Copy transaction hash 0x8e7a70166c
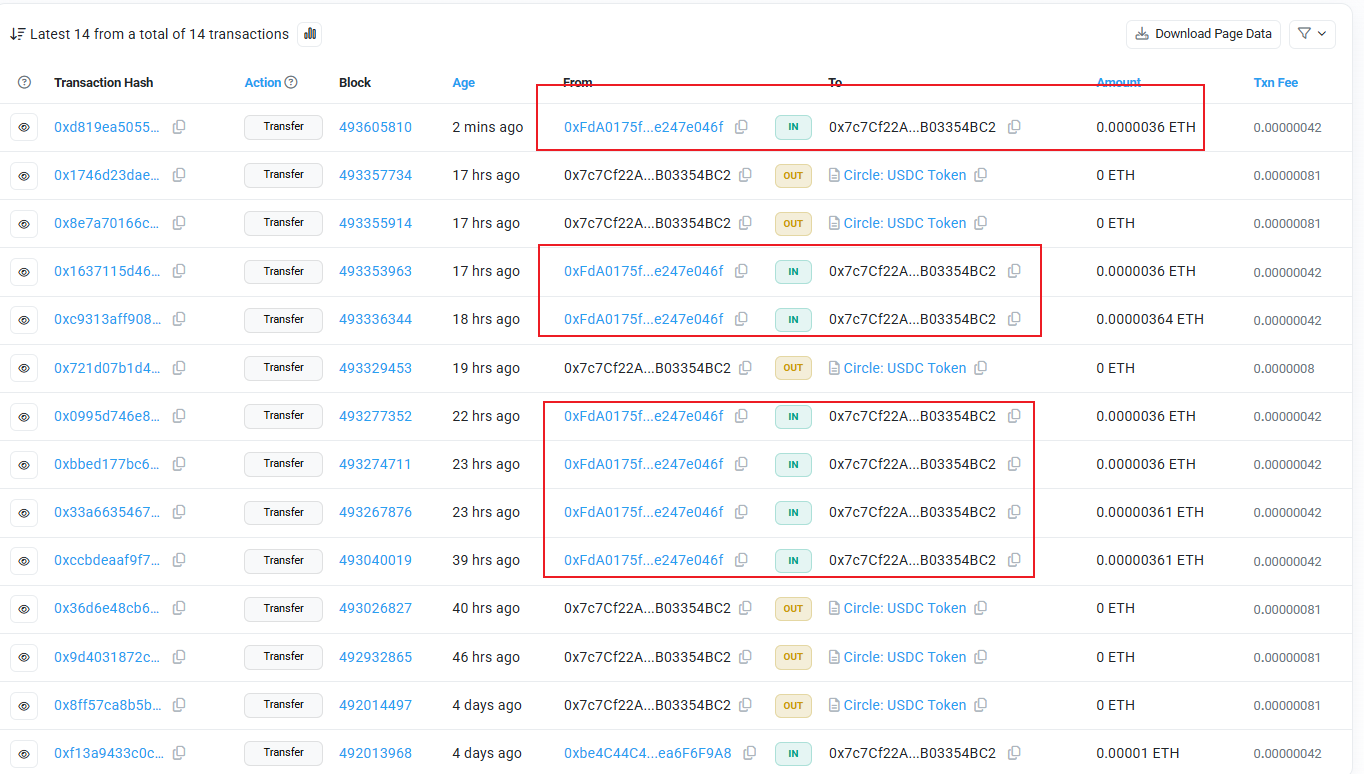1364x774 pixels. click(x=179, y=223)
